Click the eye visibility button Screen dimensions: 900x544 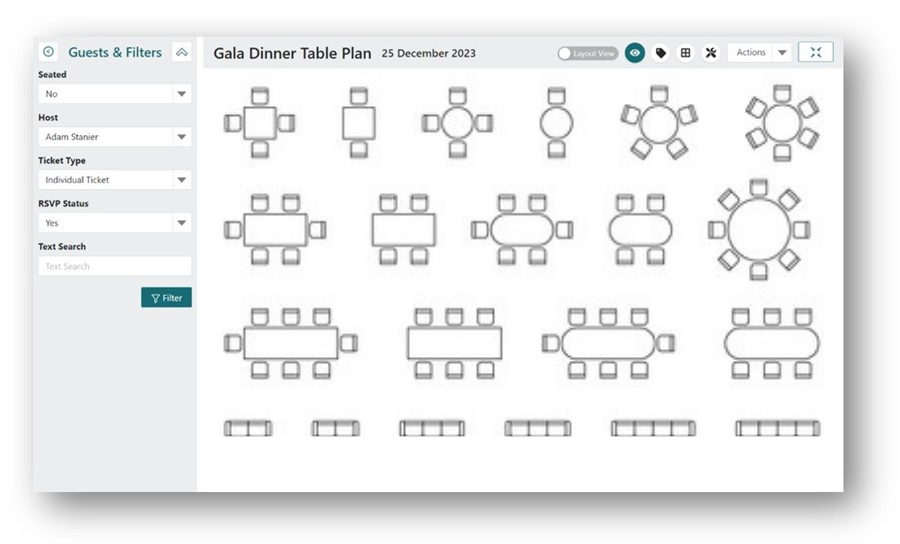click(x=635, y=53)
